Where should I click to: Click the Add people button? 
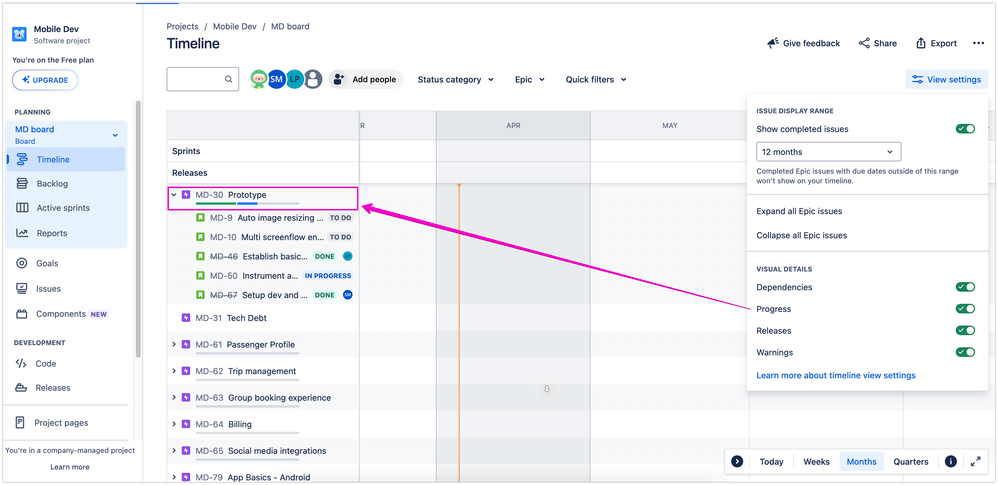(x=365, y=80)
